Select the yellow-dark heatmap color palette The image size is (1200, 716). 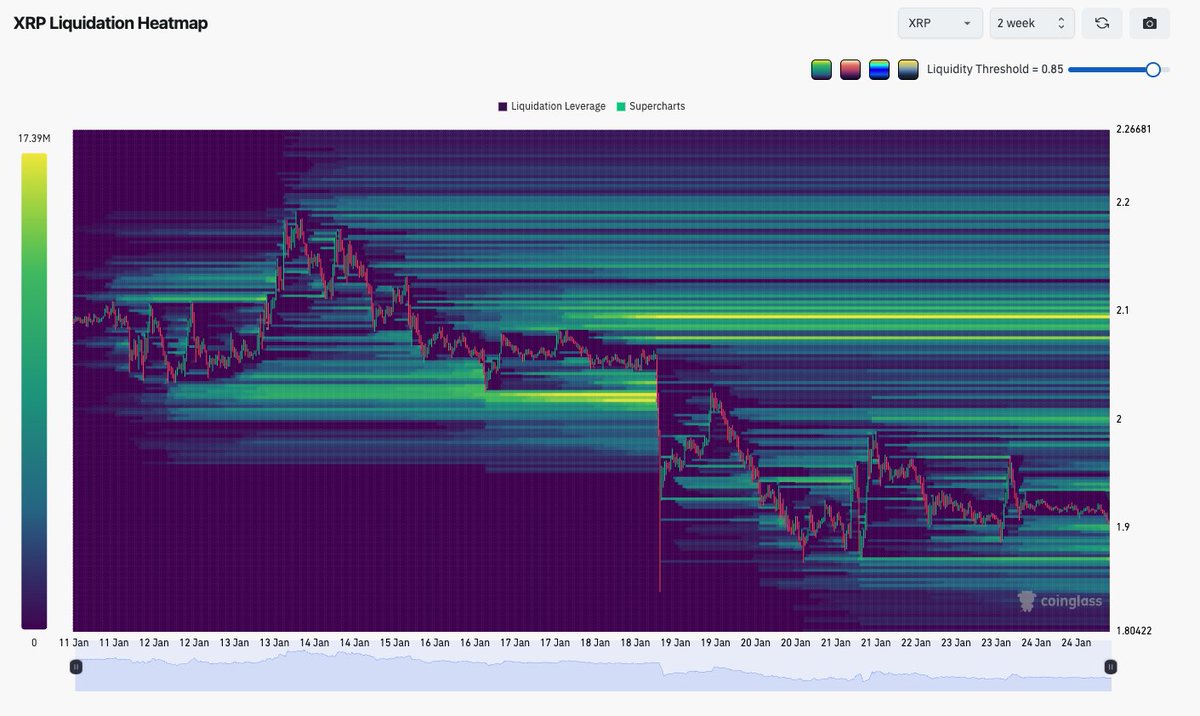(908, 69)
